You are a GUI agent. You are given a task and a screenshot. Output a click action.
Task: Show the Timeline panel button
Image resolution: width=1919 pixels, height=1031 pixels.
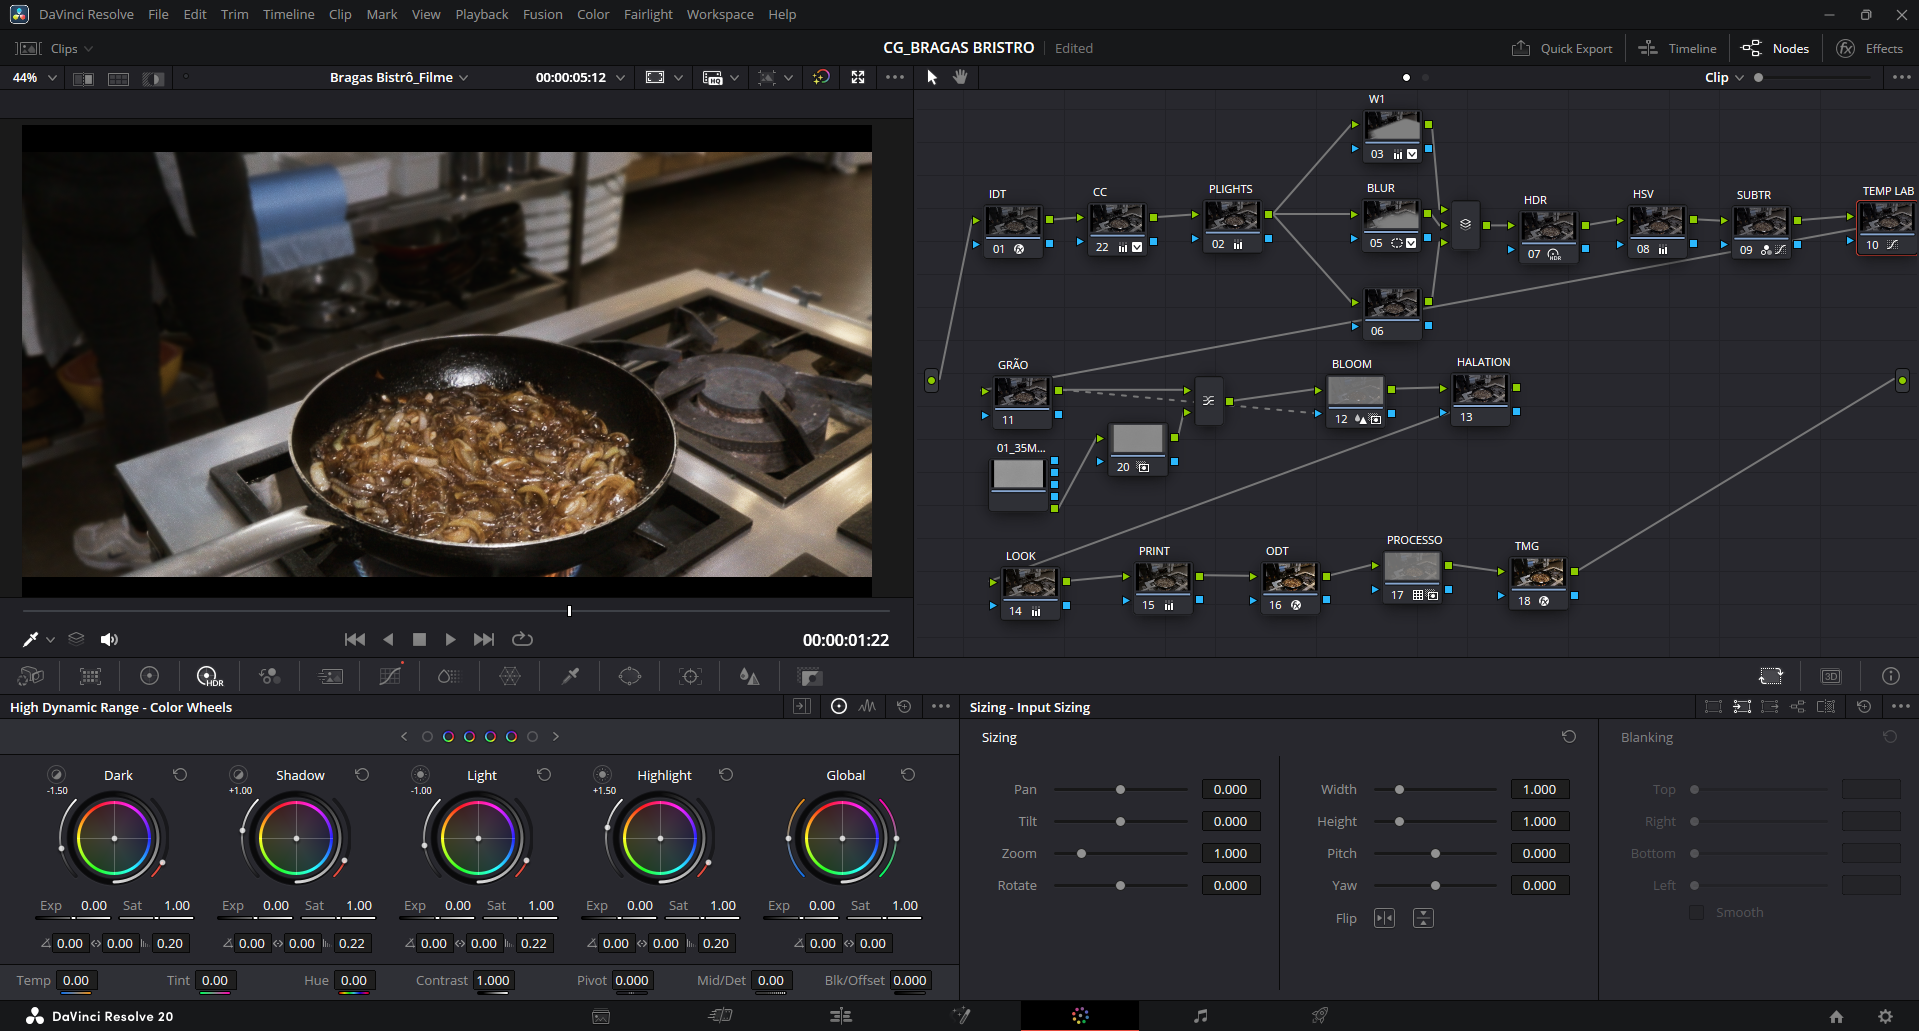[1677, 48]
